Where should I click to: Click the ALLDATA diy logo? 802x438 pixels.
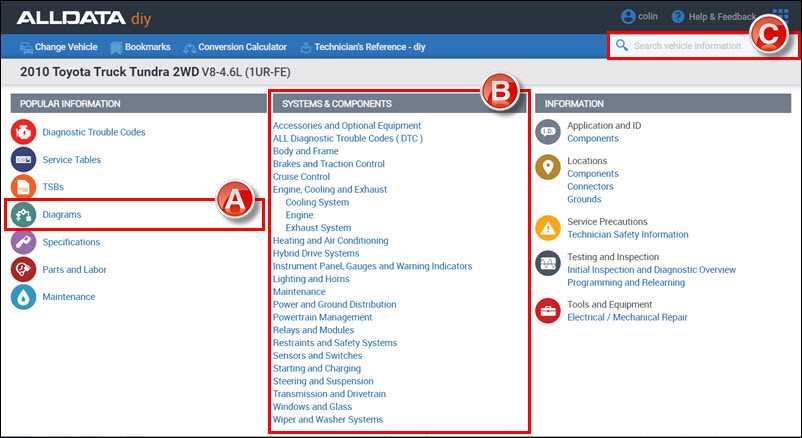tap(84, 18)
